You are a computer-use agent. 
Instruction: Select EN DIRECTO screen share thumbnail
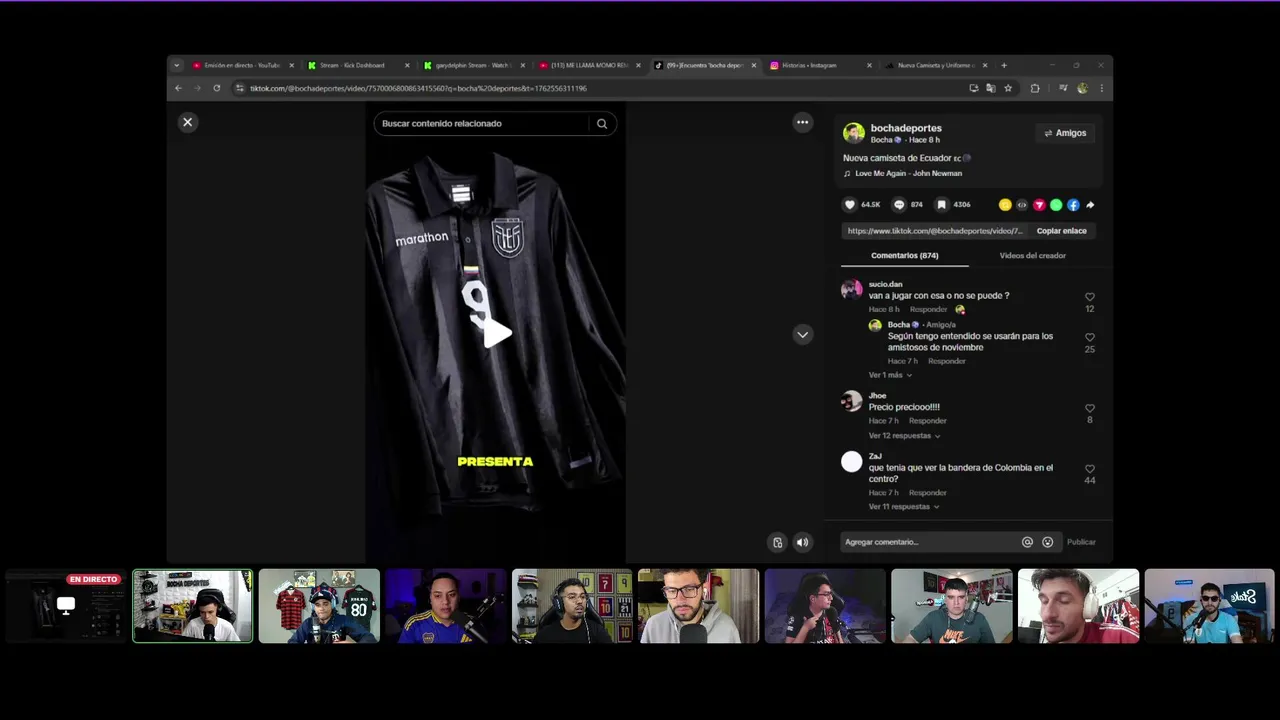tap(65, 606)
